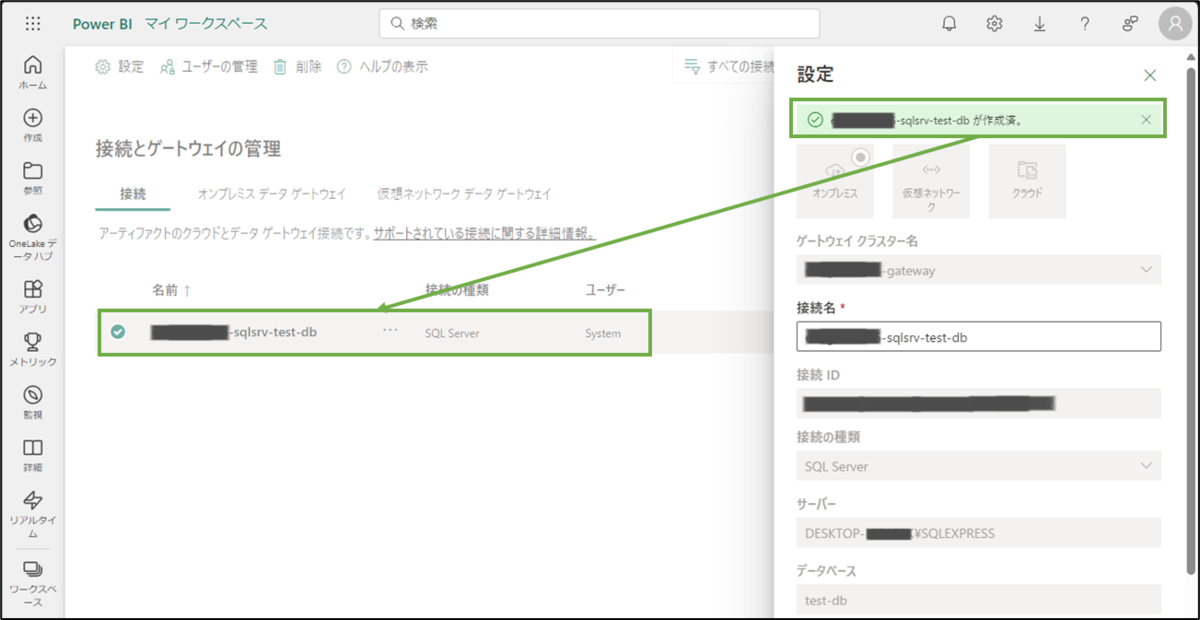Select the 仮想ネットワーク connection type tile
The width and height of the screenshot is (1200, 620).
tap(931, 181)
